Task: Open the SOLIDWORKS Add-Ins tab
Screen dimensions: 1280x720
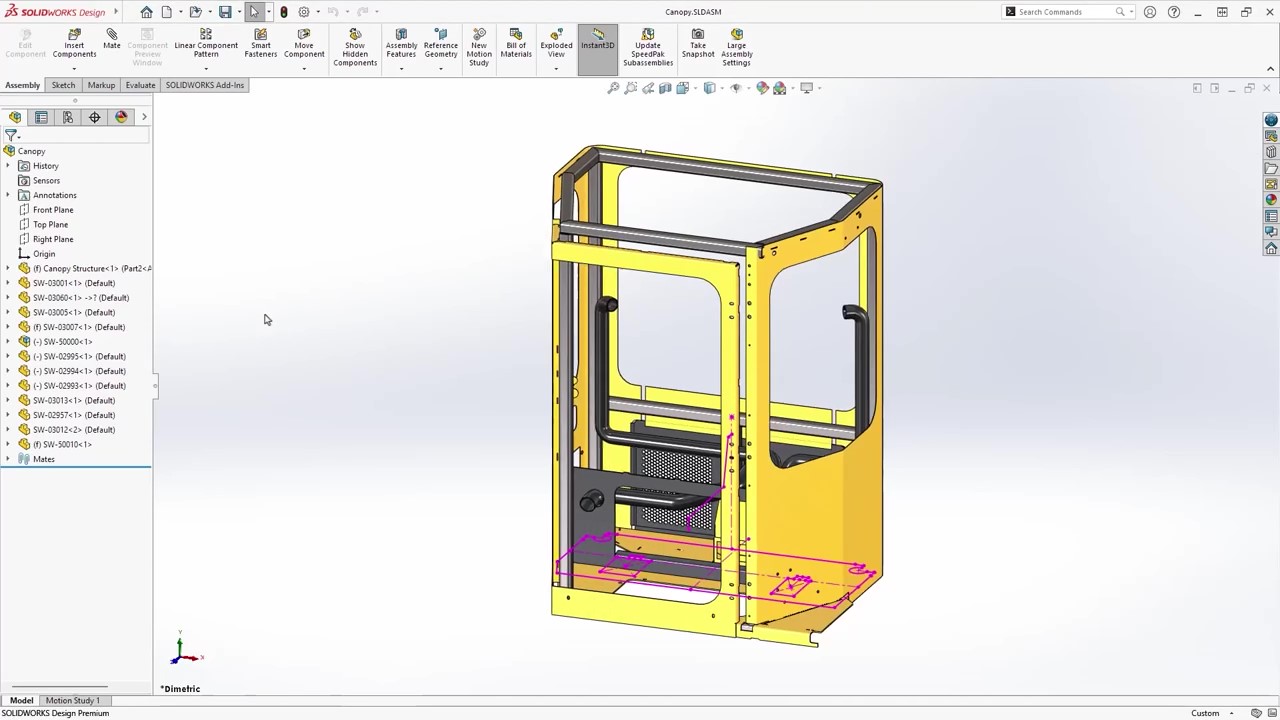Action: 204,85
